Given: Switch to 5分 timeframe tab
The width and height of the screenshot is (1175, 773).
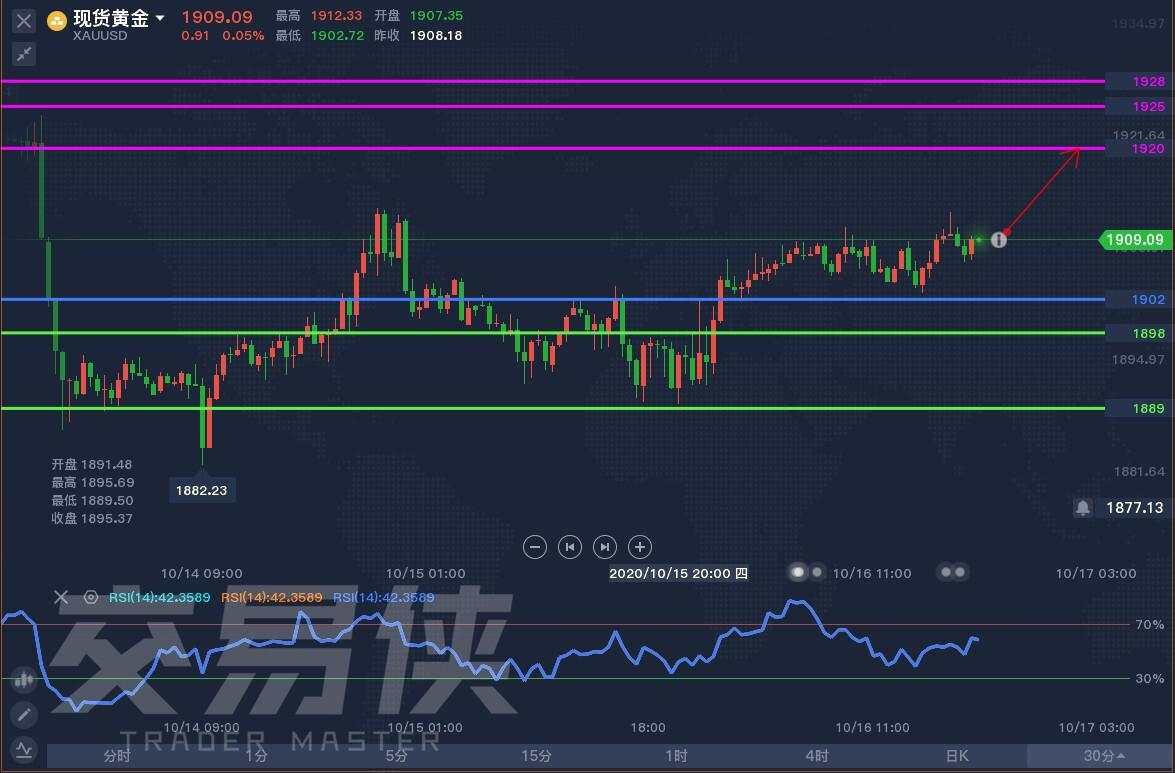Looking at the screenshot, I should 396,756.
